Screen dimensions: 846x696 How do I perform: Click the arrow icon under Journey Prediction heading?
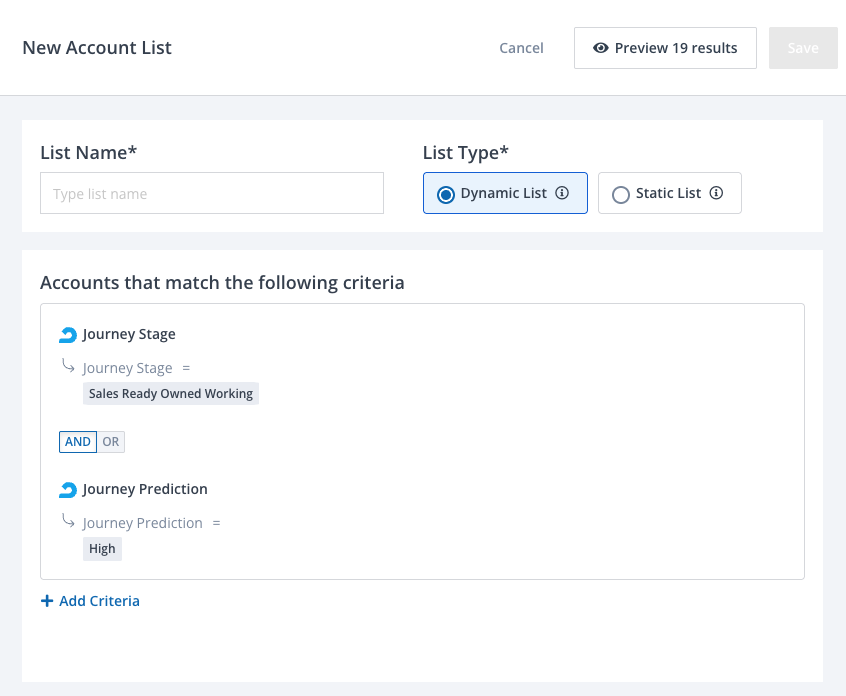coord(68,521)
